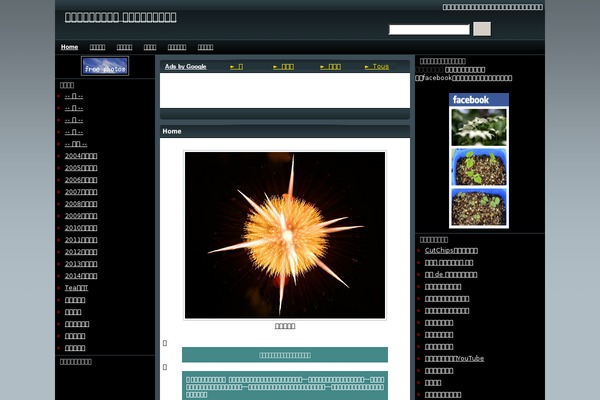
Task: Open the YouTube link in right sidebar
Action: [x=454, y=358]
